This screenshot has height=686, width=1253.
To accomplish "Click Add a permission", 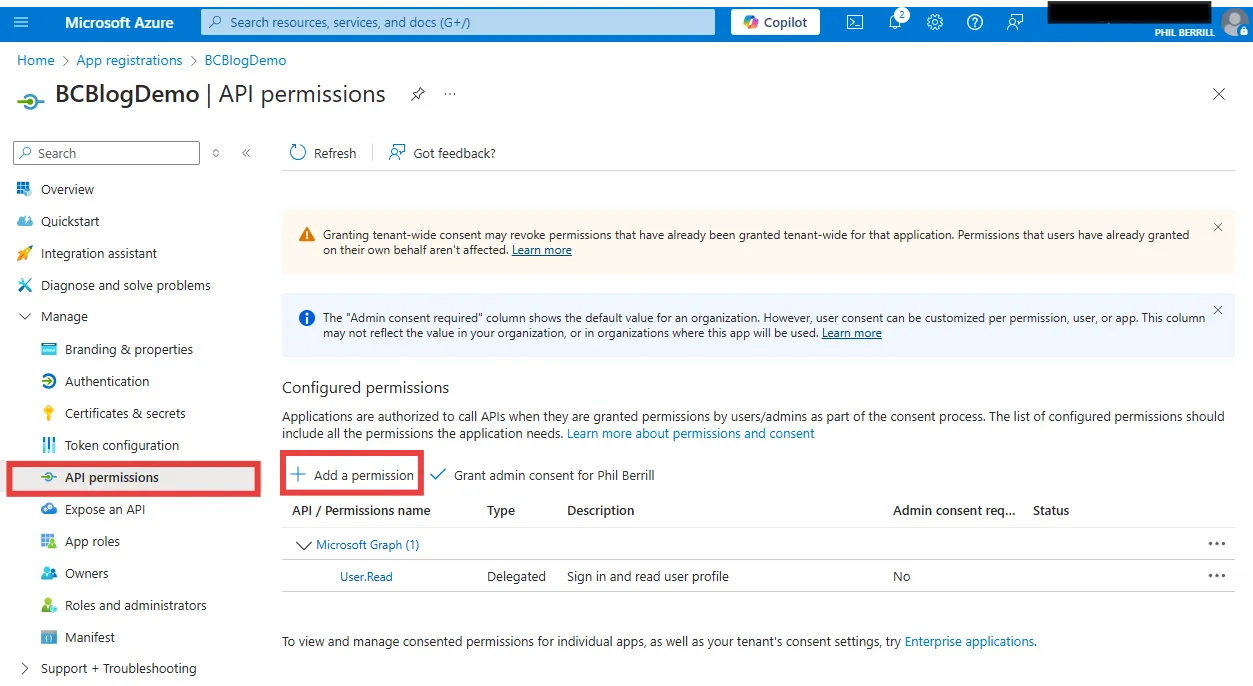I will [352, 475].
